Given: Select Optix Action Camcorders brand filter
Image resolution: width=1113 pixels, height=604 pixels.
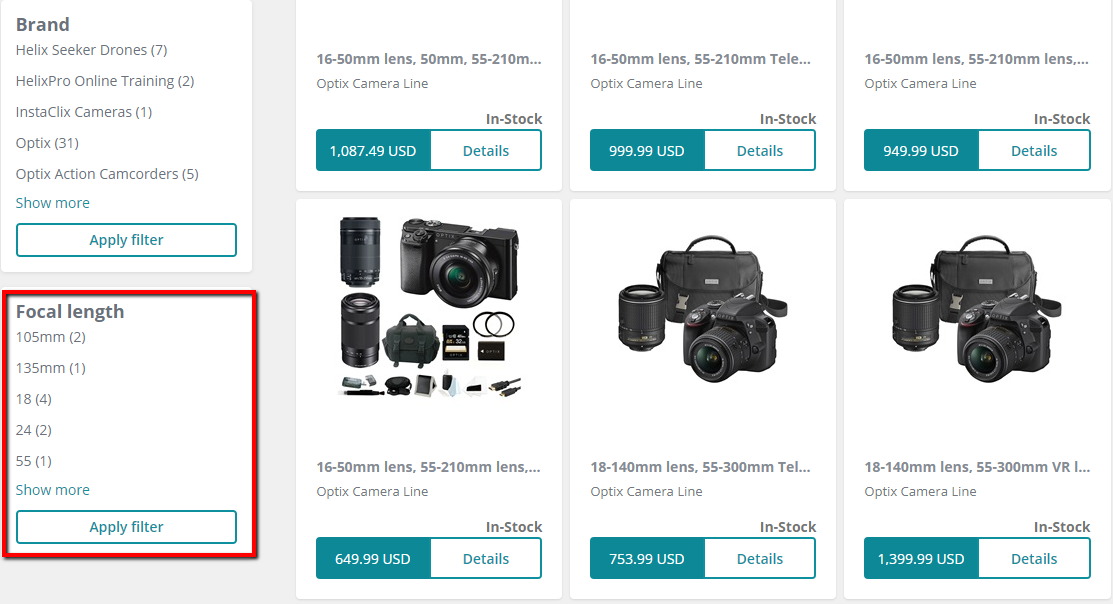Looking at the screenshot, I should click(x=107, y=174).
